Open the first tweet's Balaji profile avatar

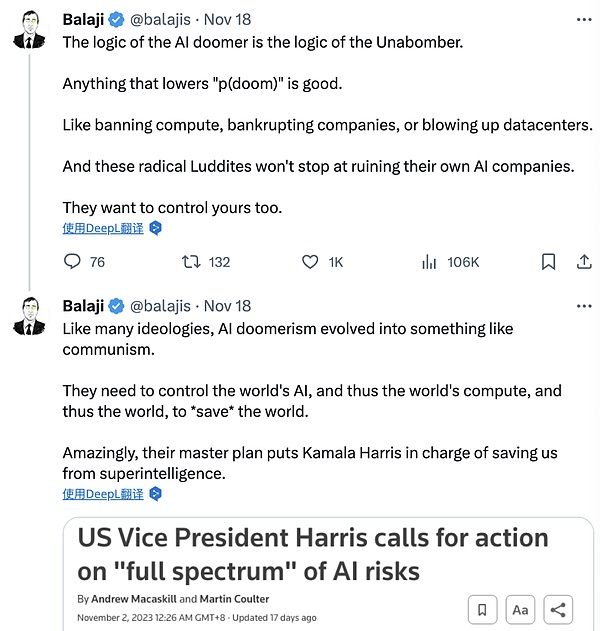point(30,29)
